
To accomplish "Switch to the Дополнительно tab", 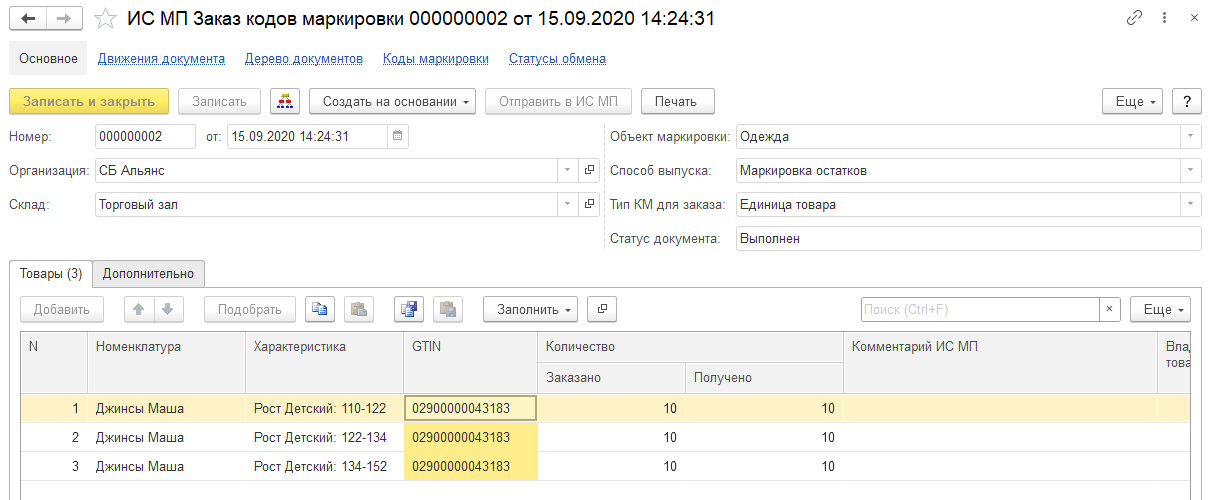I will [x=149, y=273].
